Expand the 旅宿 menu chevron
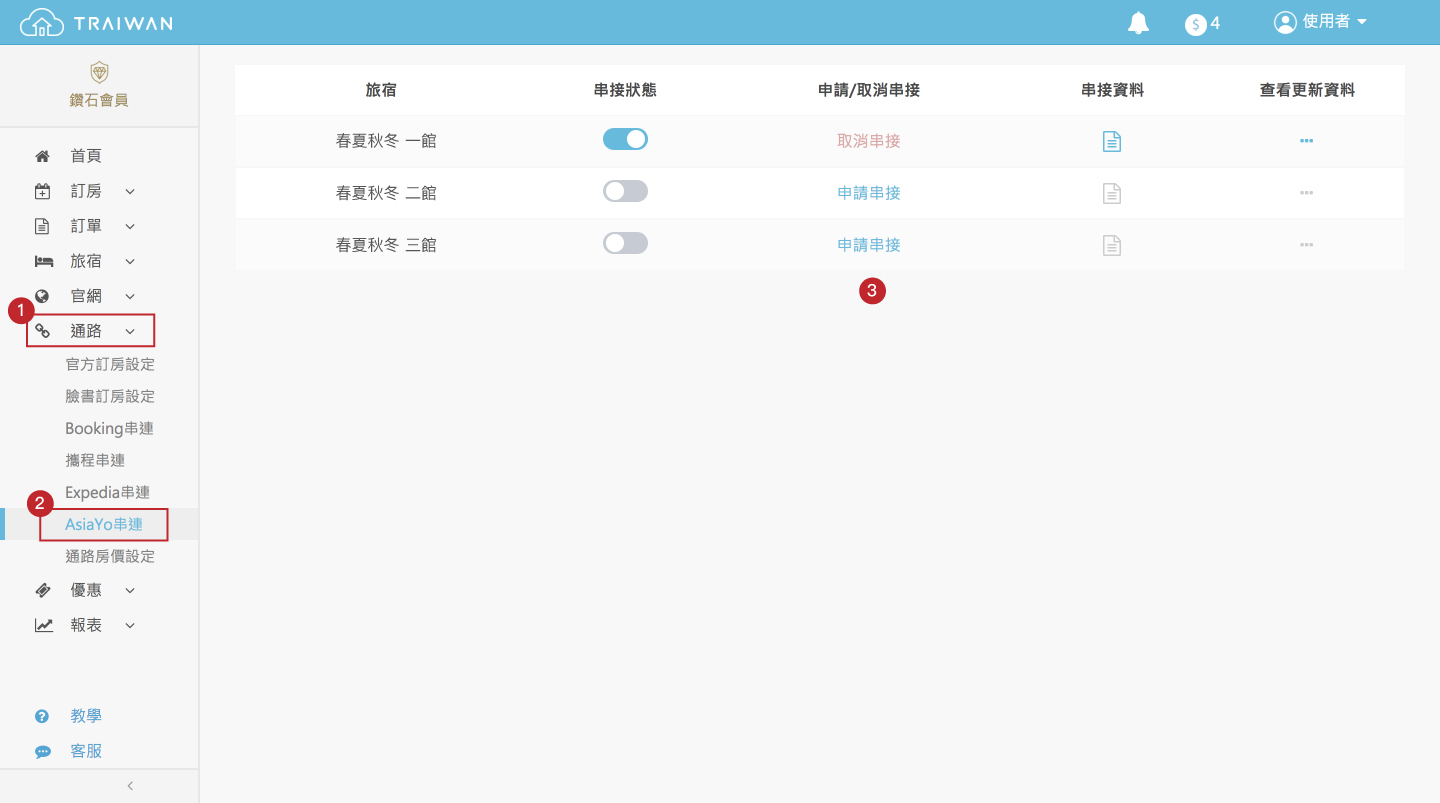Image resolution: width=1440 pixels, height=803 pixels. tap(130, 261)
